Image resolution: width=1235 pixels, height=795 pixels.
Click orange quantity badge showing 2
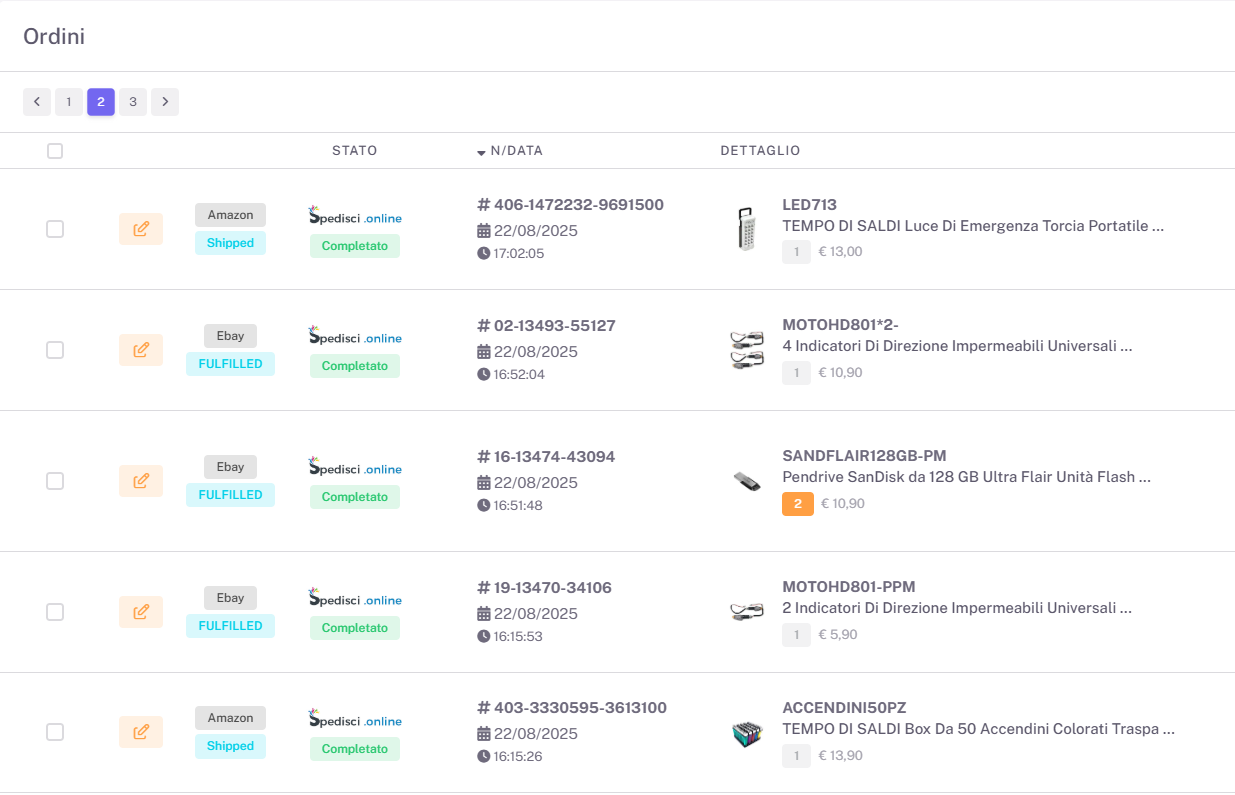(797, 504)
